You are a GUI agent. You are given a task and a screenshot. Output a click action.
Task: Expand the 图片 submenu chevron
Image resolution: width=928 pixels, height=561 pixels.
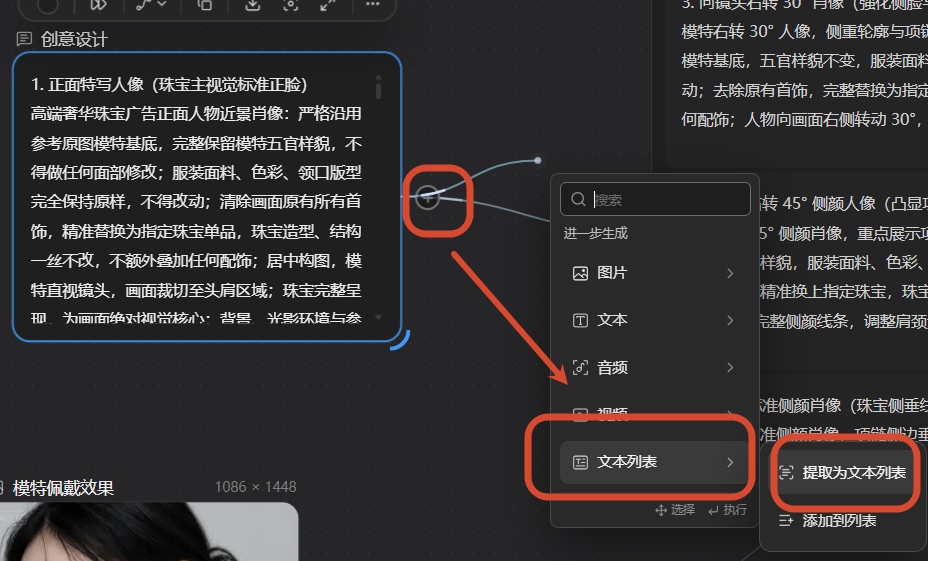[730, 273]
